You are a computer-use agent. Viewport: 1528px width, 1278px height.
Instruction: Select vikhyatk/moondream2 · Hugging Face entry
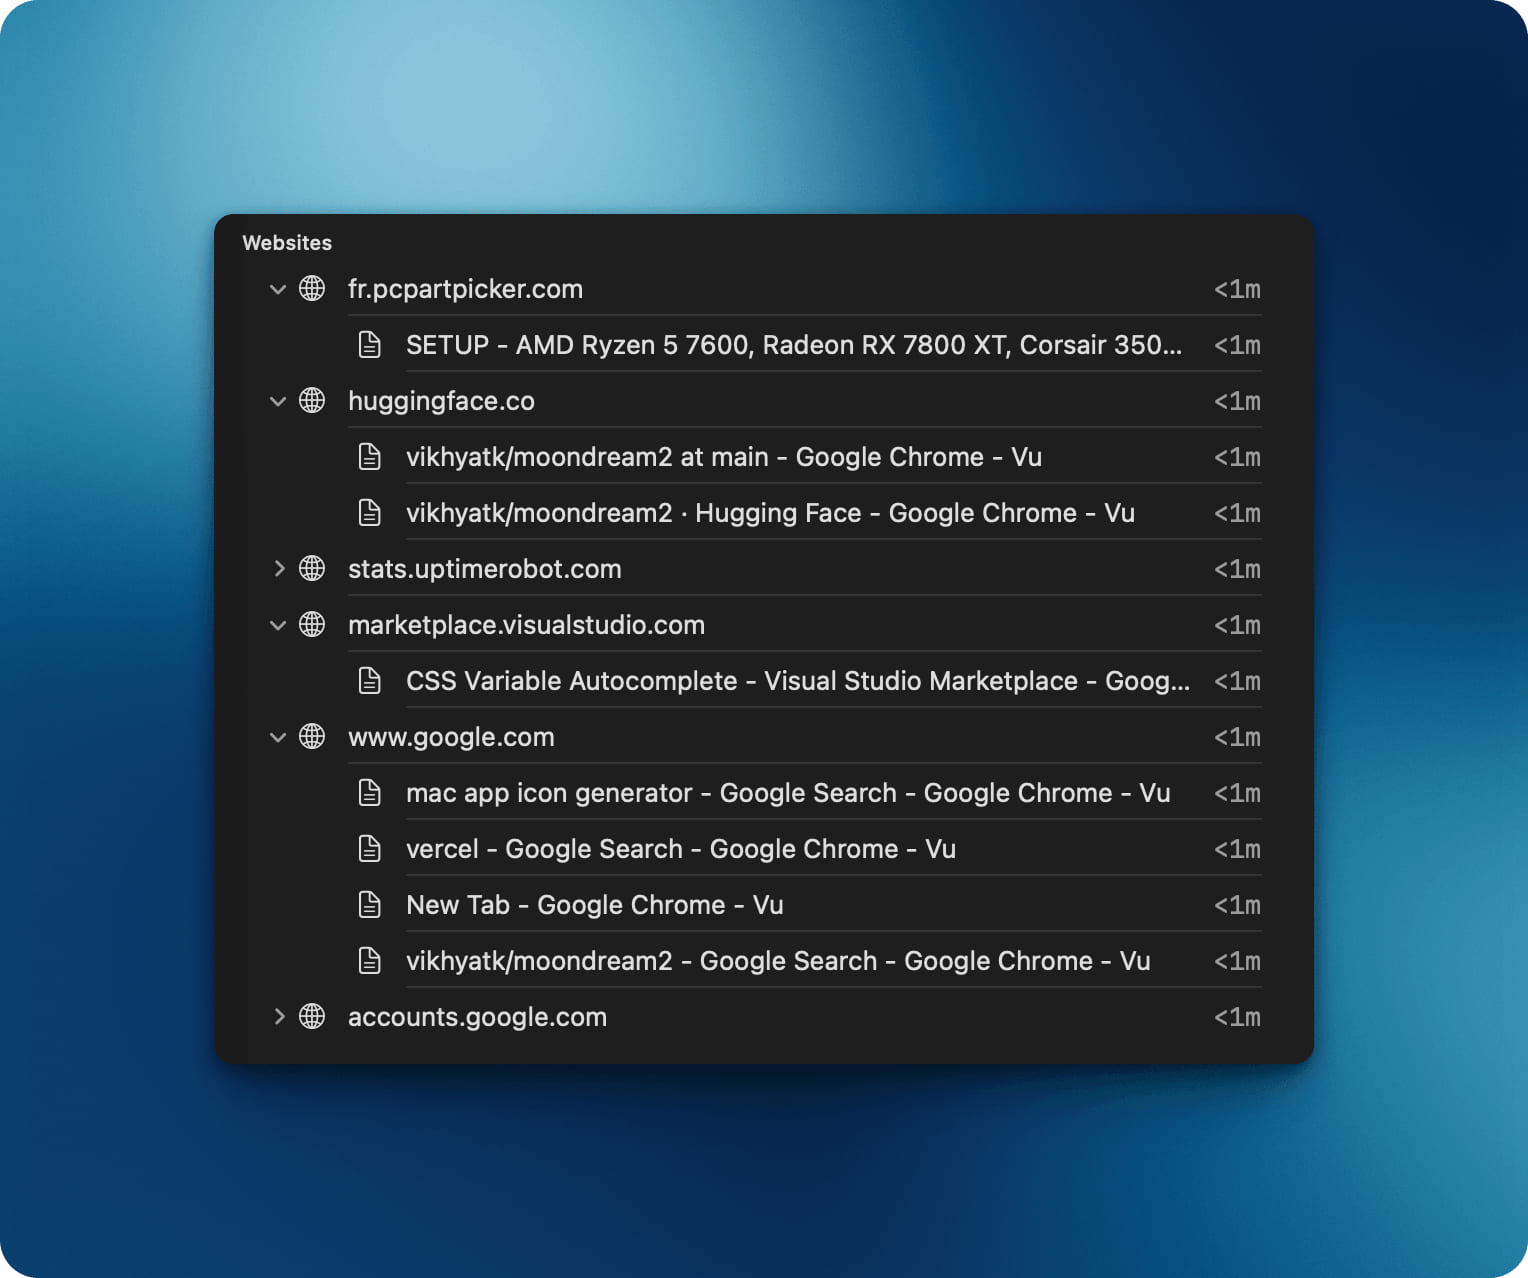pos(769,513)
